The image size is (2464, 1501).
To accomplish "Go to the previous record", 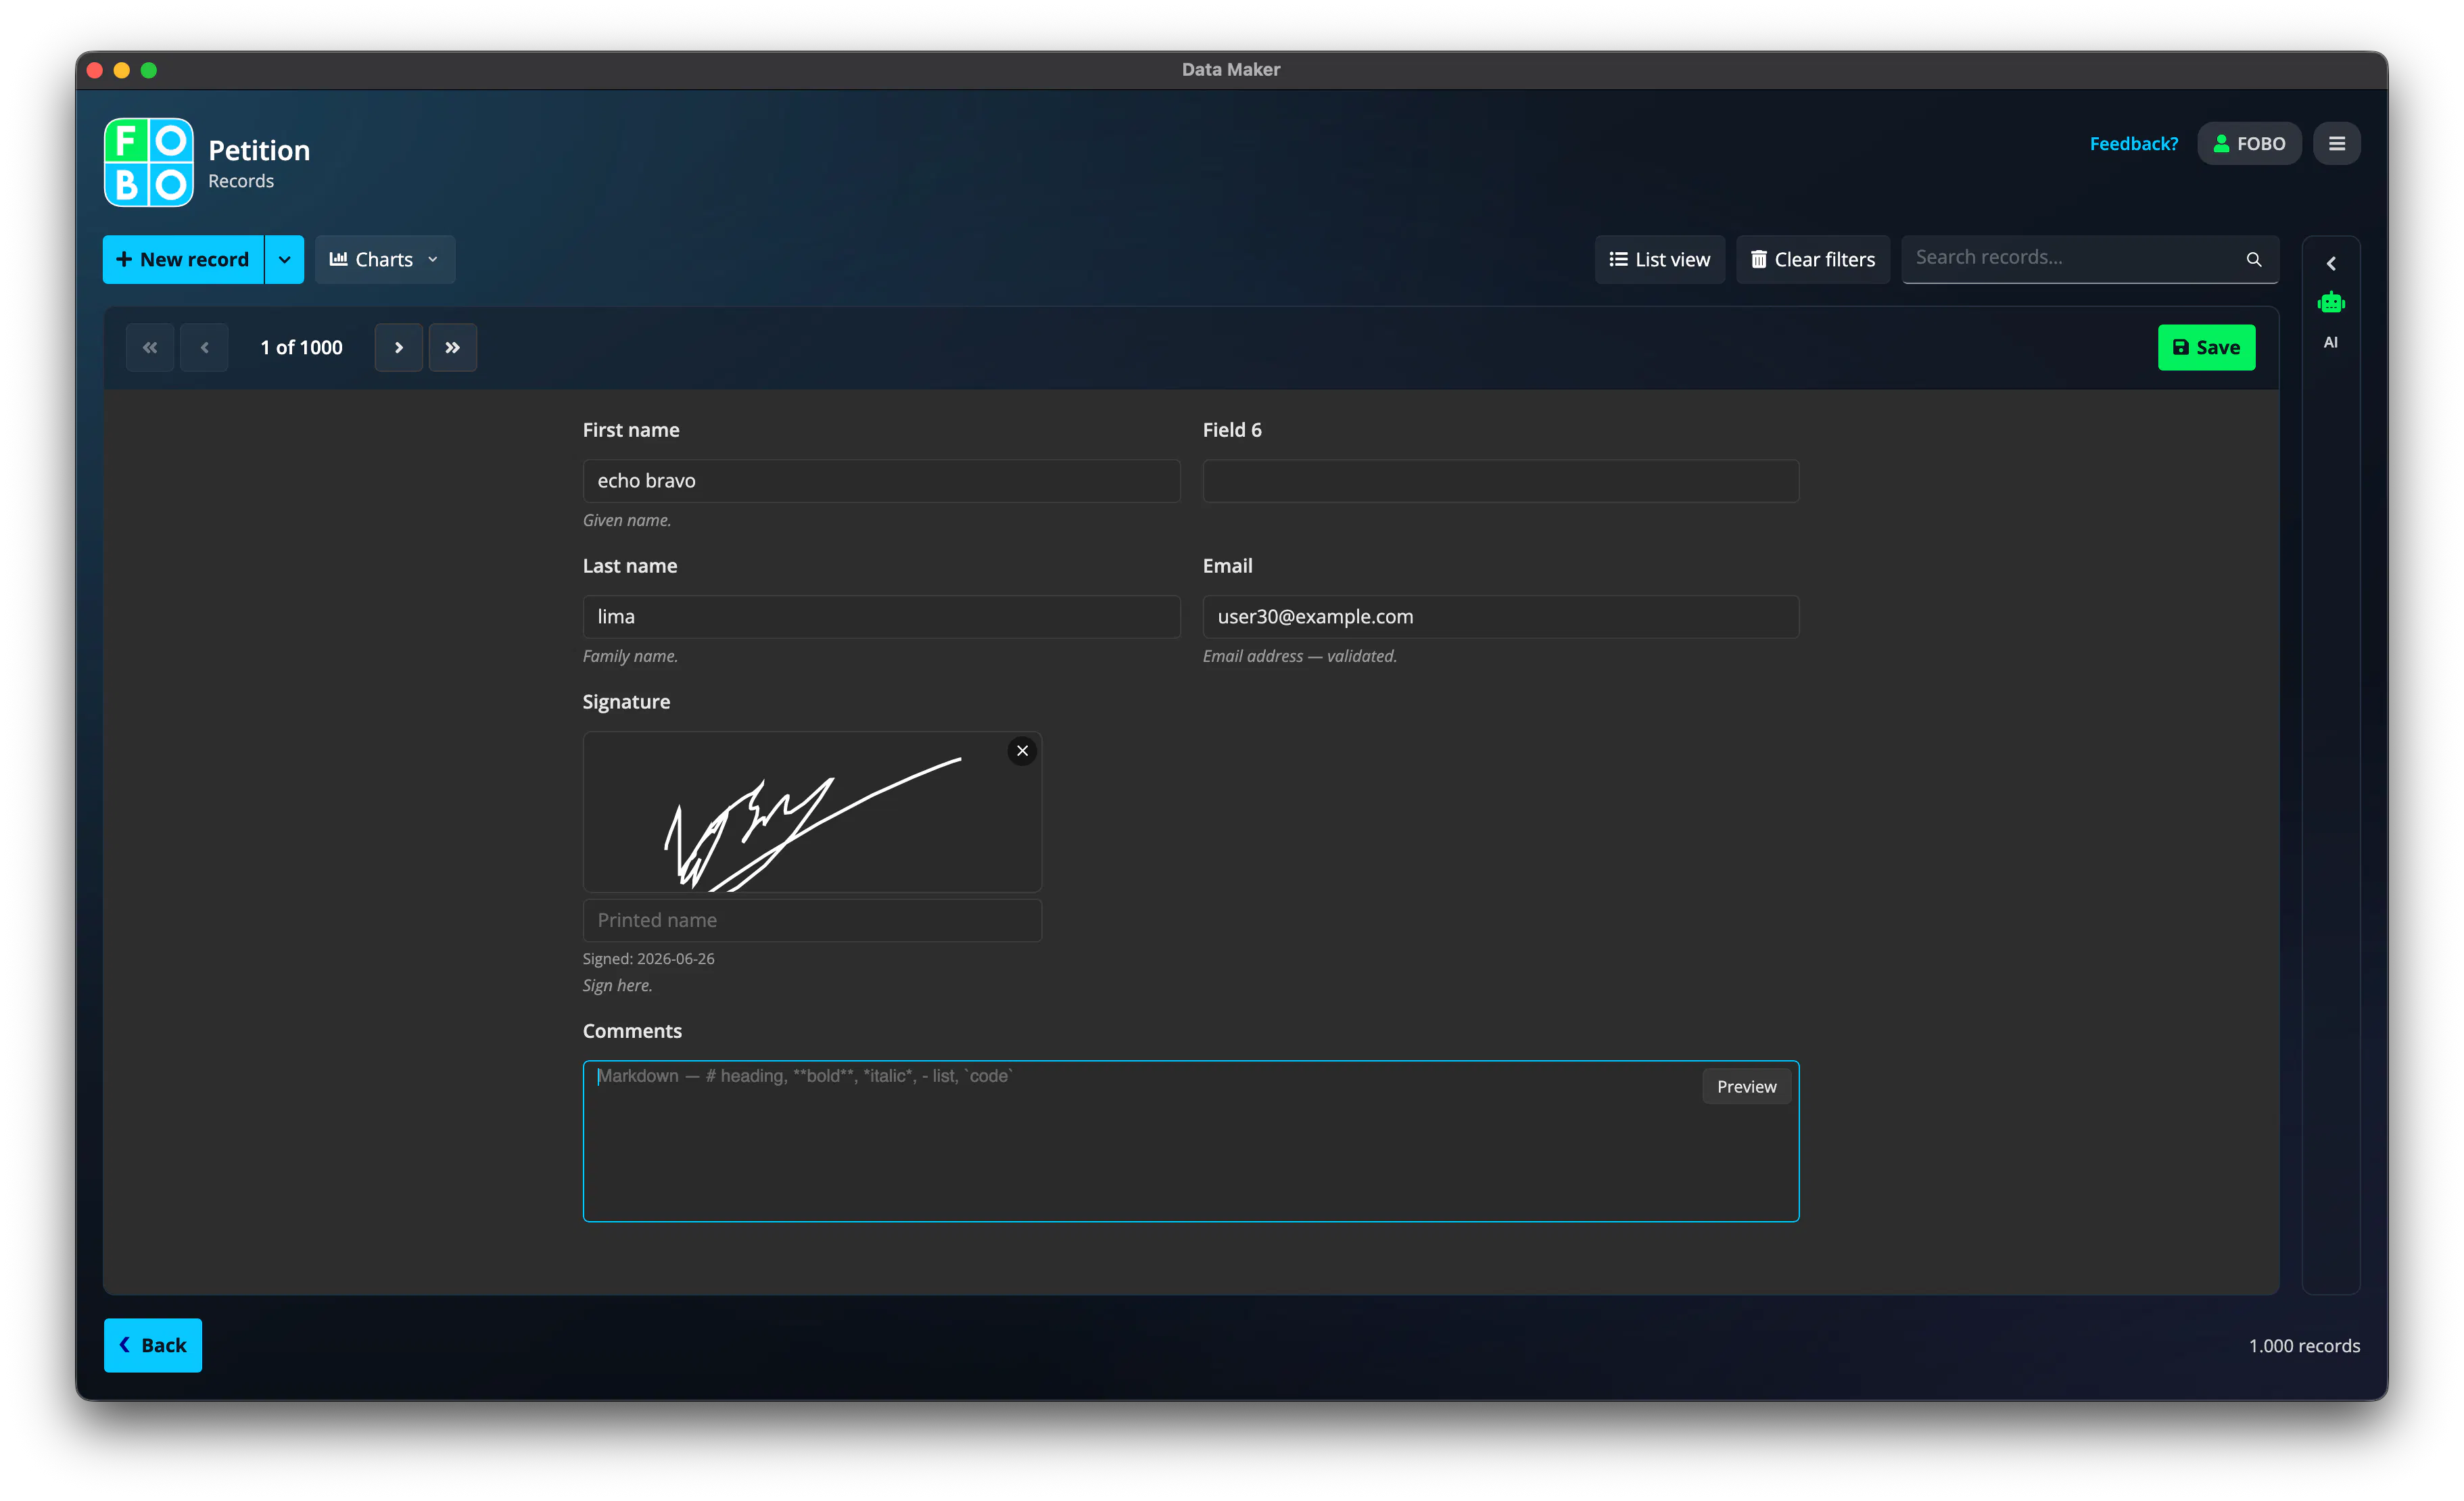I will pyautogui.click(x=204, y=347).
